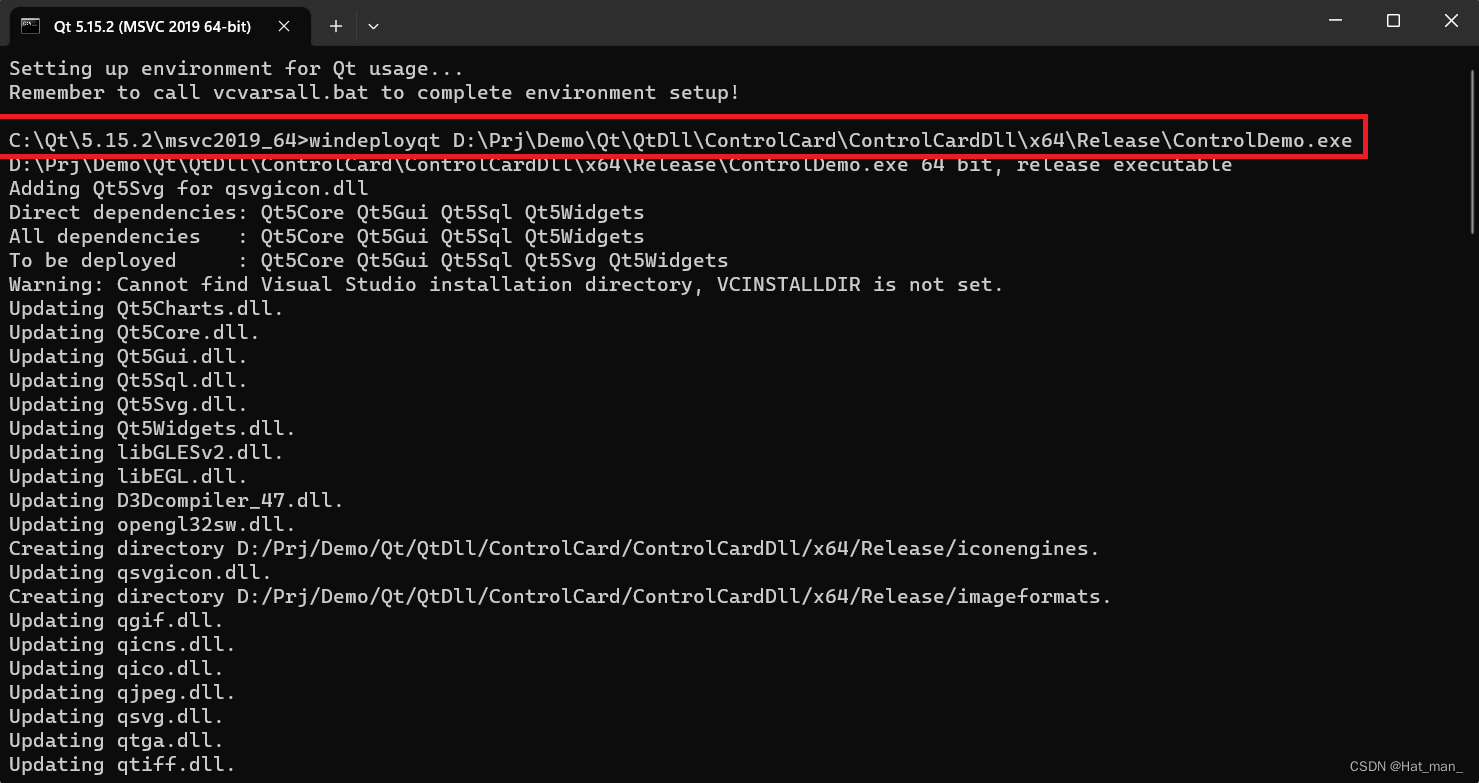Click 'Updating qjpeg.dll.' line
1479x783 pixels.
click(x=123, y=693)
